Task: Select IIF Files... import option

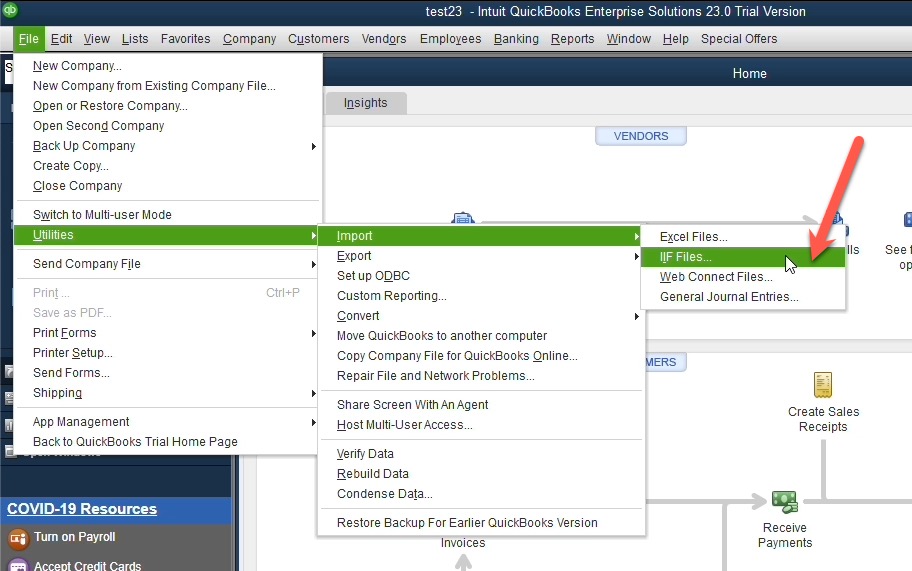Action: click(x=743, y=257)
